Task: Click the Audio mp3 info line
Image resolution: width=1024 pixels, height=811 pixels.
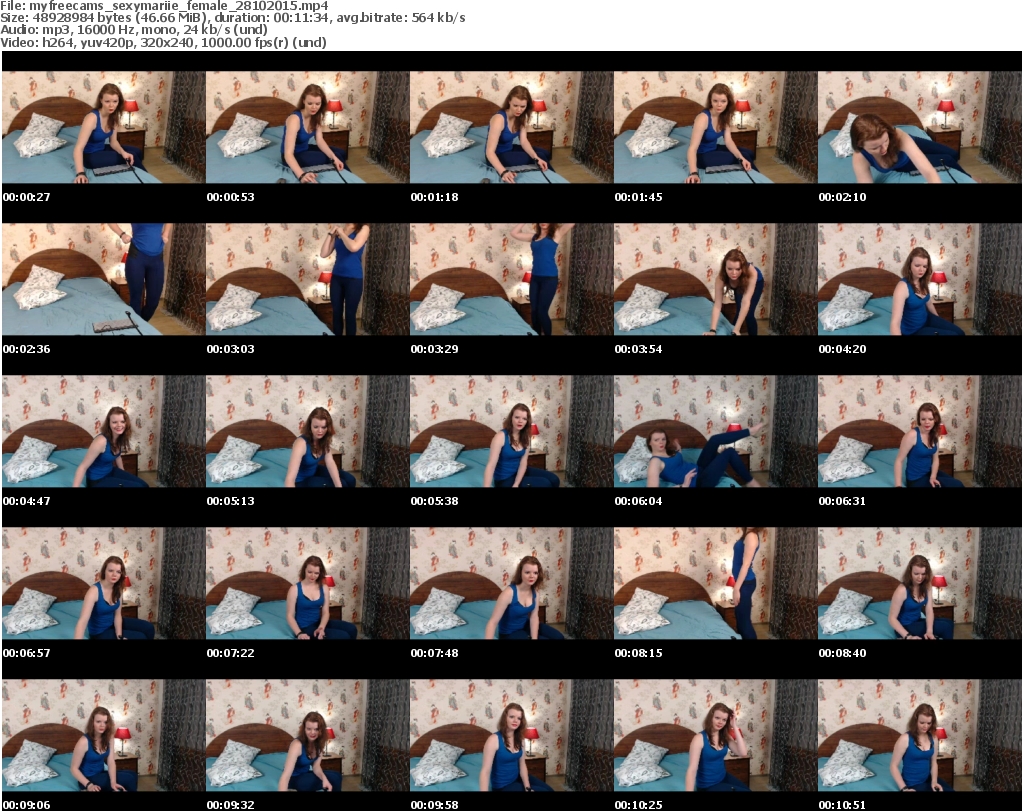Action: coord(135,30)
